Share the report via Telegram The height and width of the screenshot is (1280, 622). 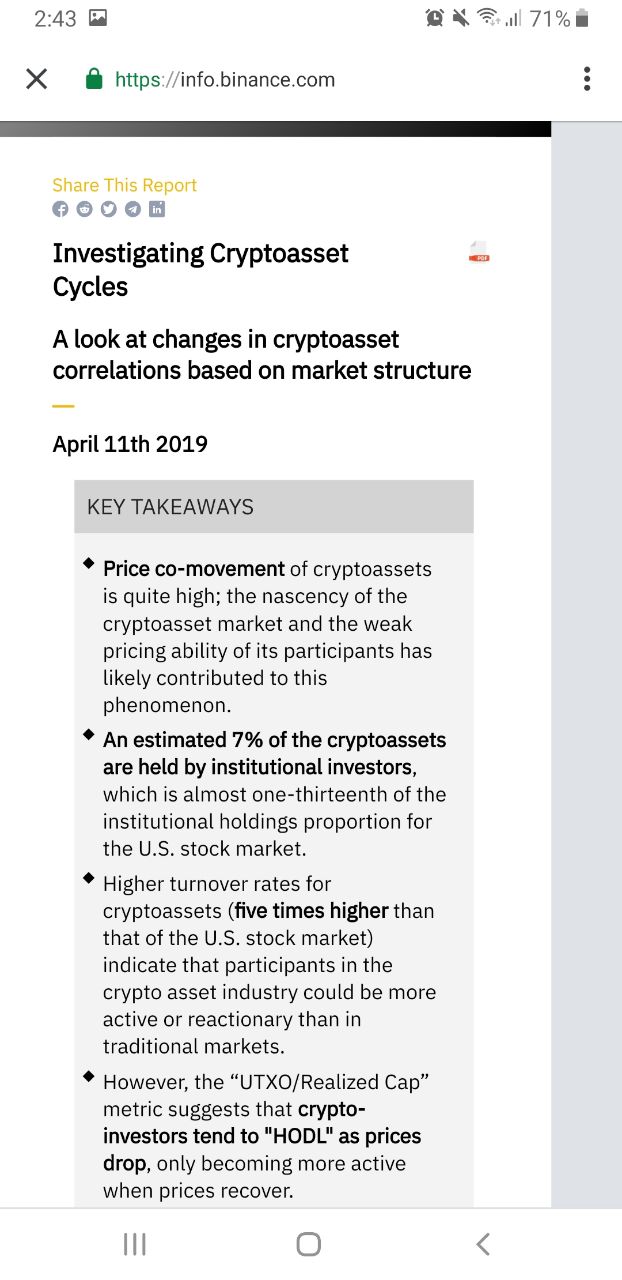click(x=132, y=209)
